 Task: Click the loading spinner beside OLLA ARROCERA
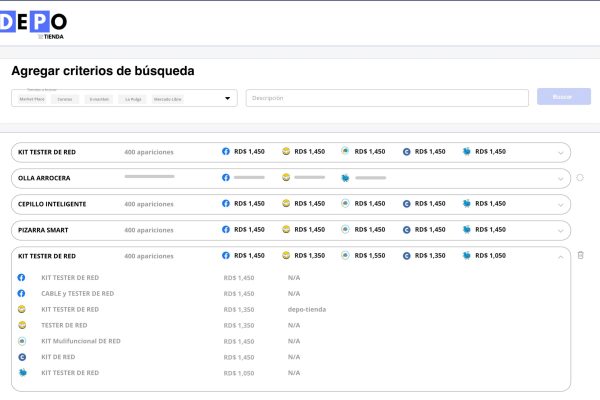coord(580,178)
